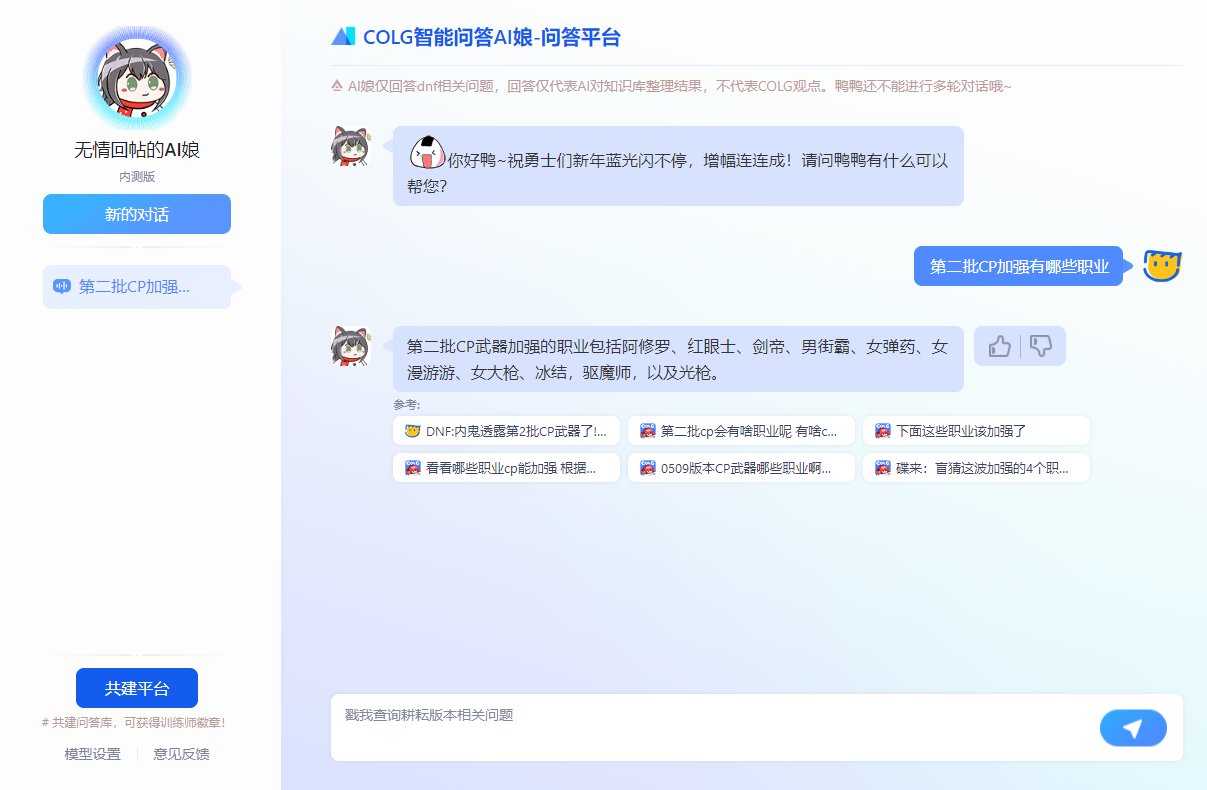
Task: Click the 内测版 label
Action: (137, 176)
